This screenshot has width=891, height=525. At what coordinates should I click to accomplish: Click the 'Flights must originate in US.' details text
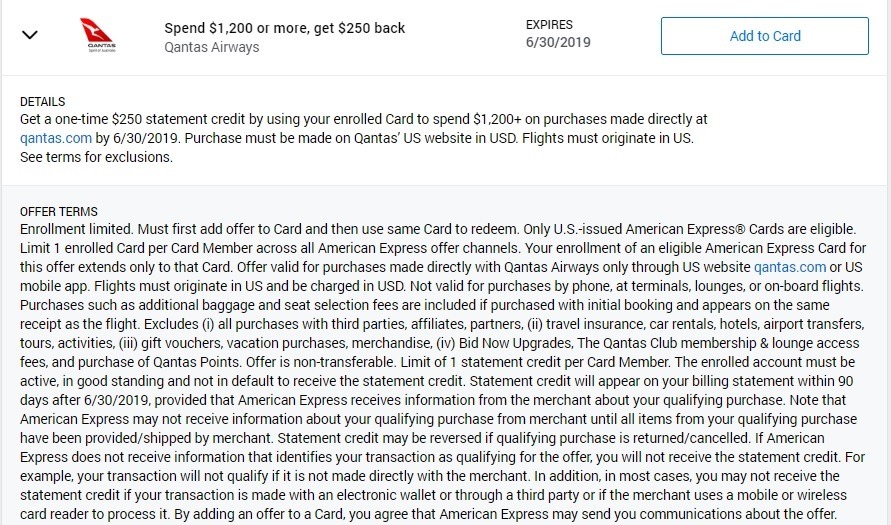click(x=607, y=138)
